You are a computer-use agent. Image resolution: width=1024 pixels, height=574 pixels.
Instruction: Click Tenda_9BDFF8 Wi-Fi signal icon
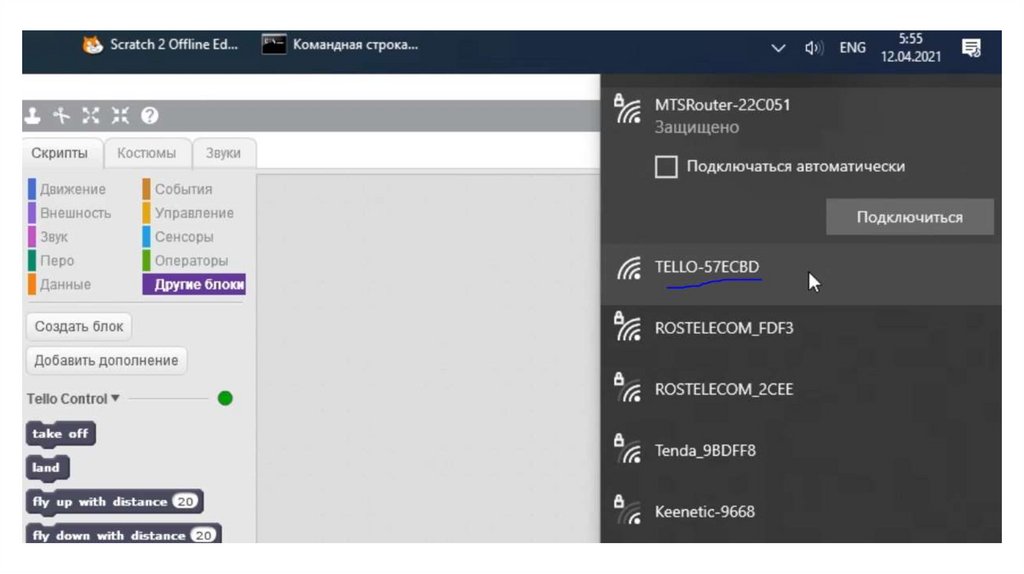(628, 449)
